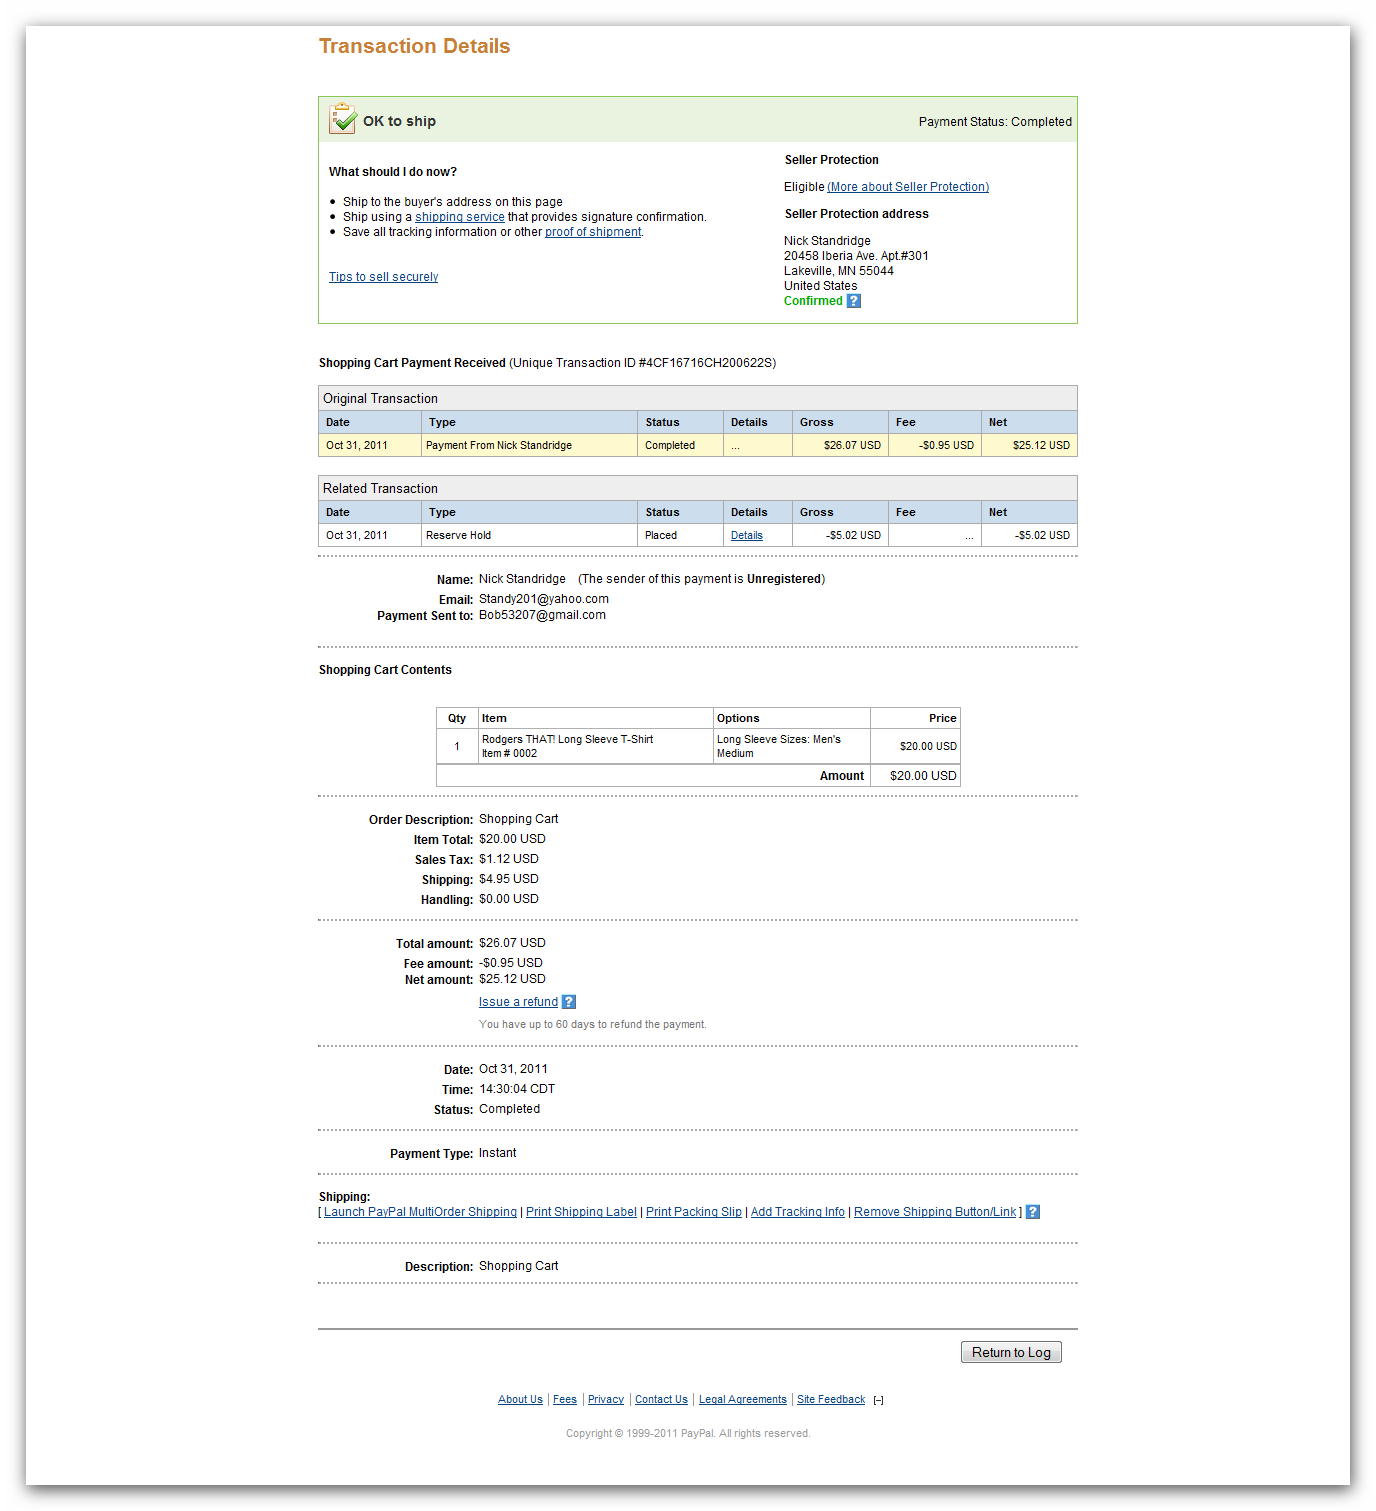Click the Bob53207@gmail.com payment recipient
This screenshot has height=1511, width=1376.
coord(542,615)
